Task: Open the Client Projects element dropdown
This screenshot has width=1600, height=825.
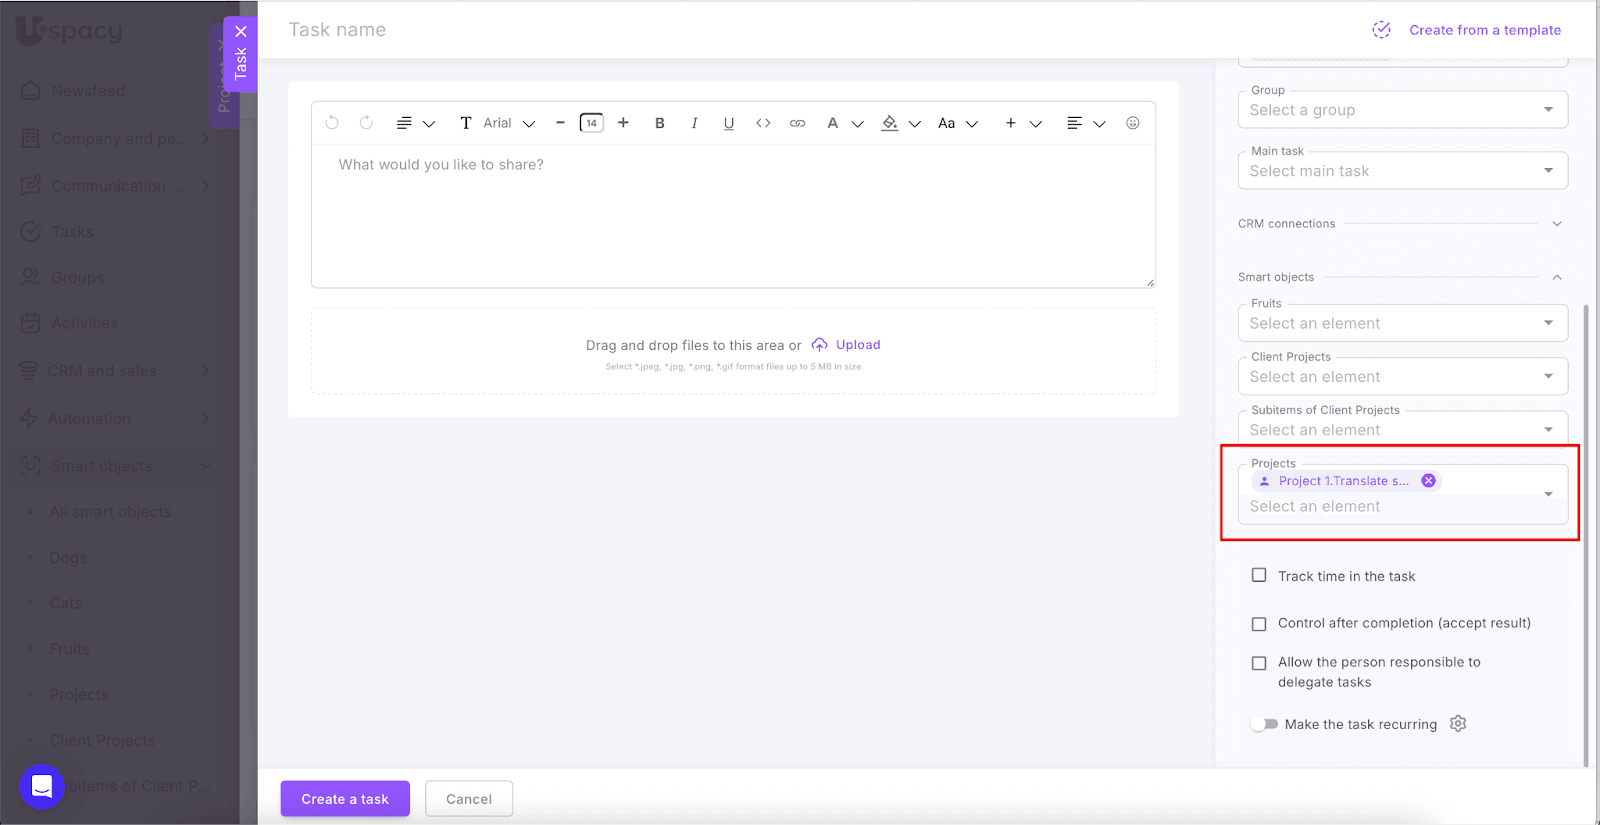Action: (1403, 377)
